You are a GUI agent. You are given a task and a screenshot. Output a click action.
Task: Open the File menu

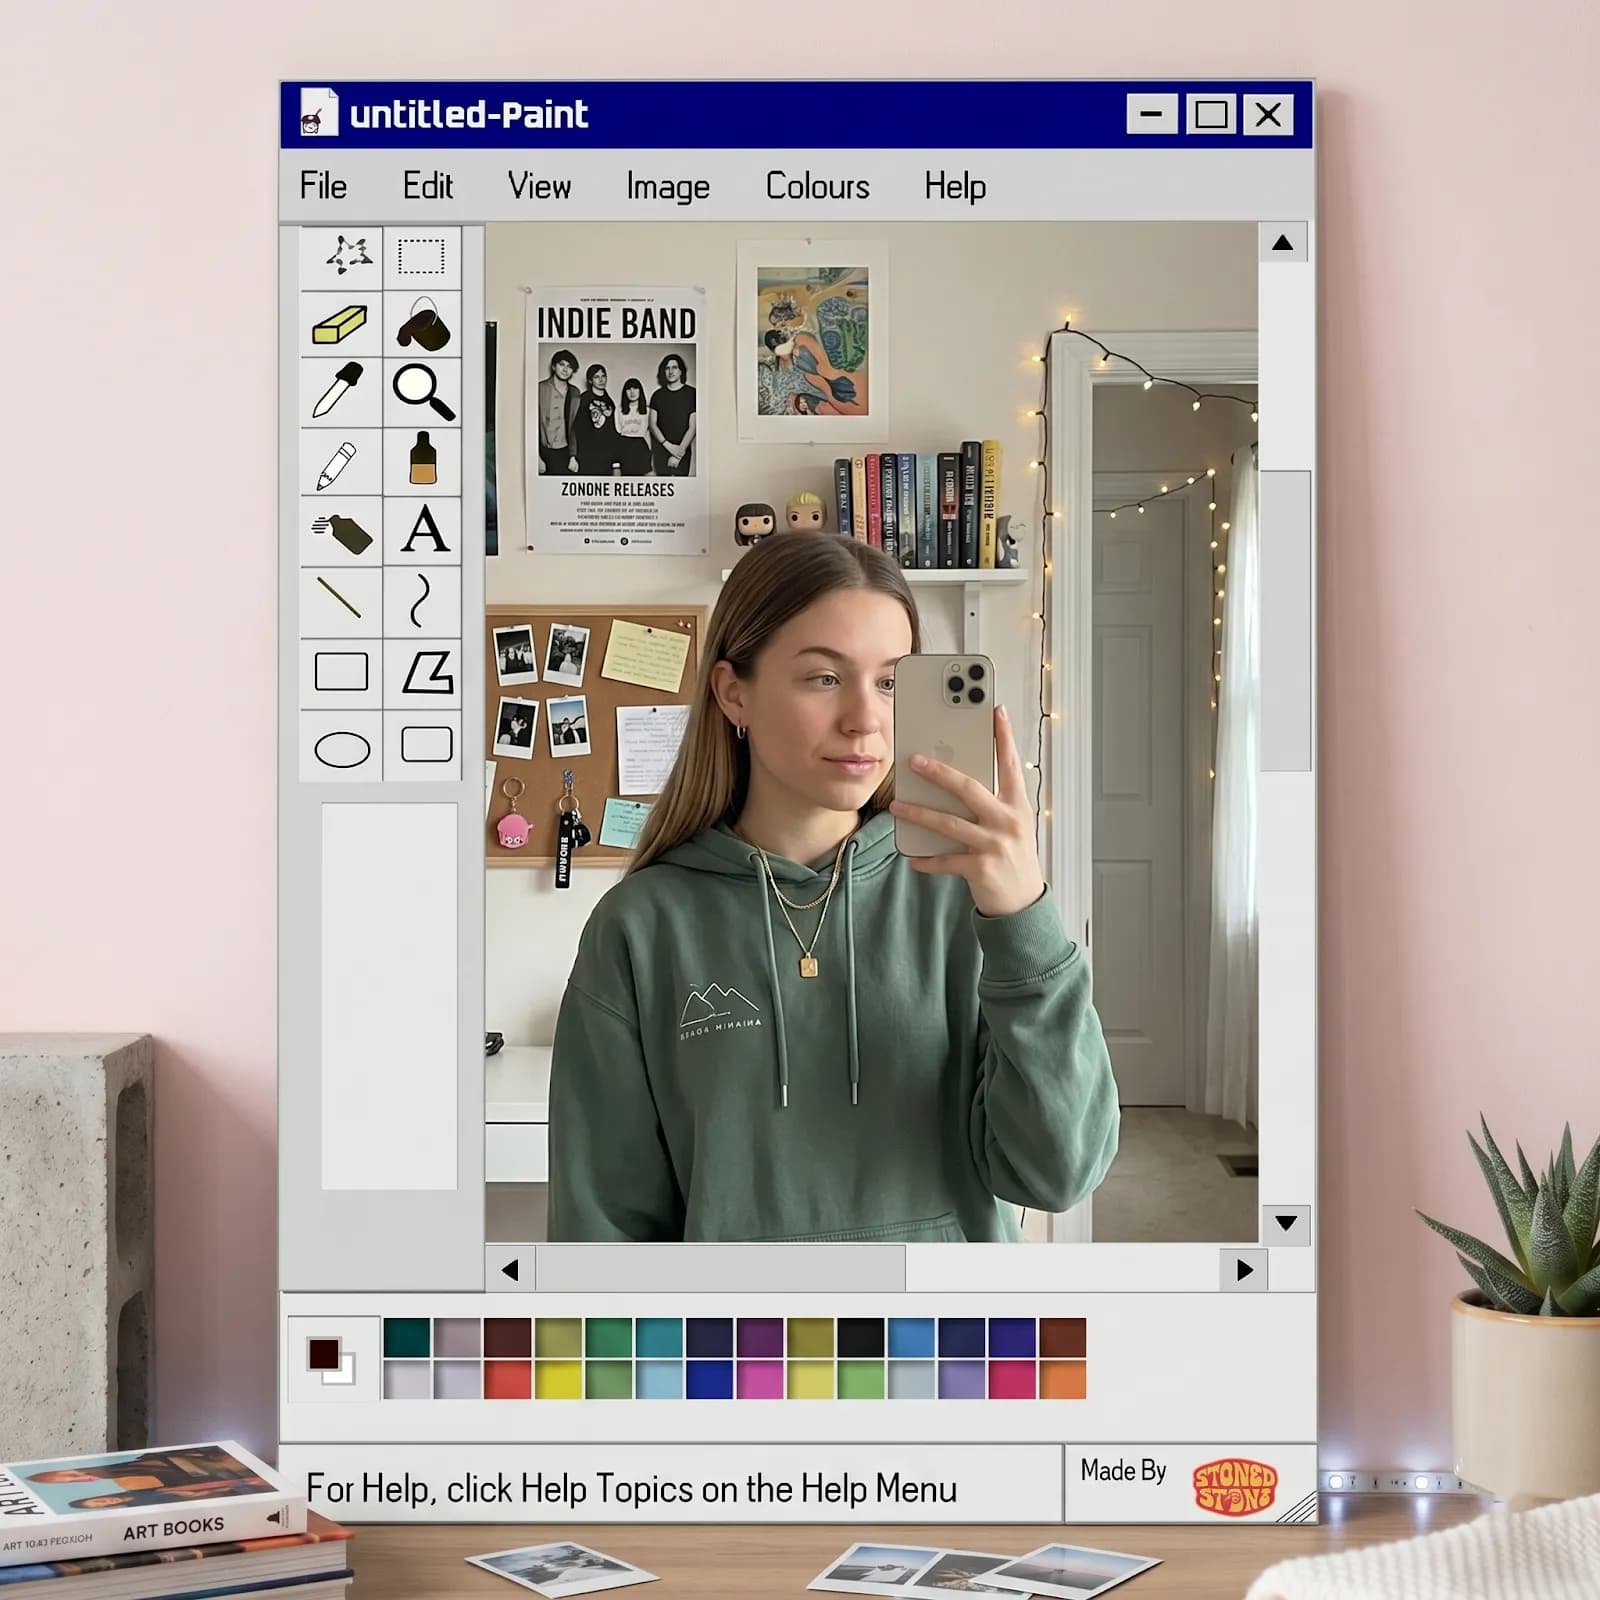(x=323, y=186)
